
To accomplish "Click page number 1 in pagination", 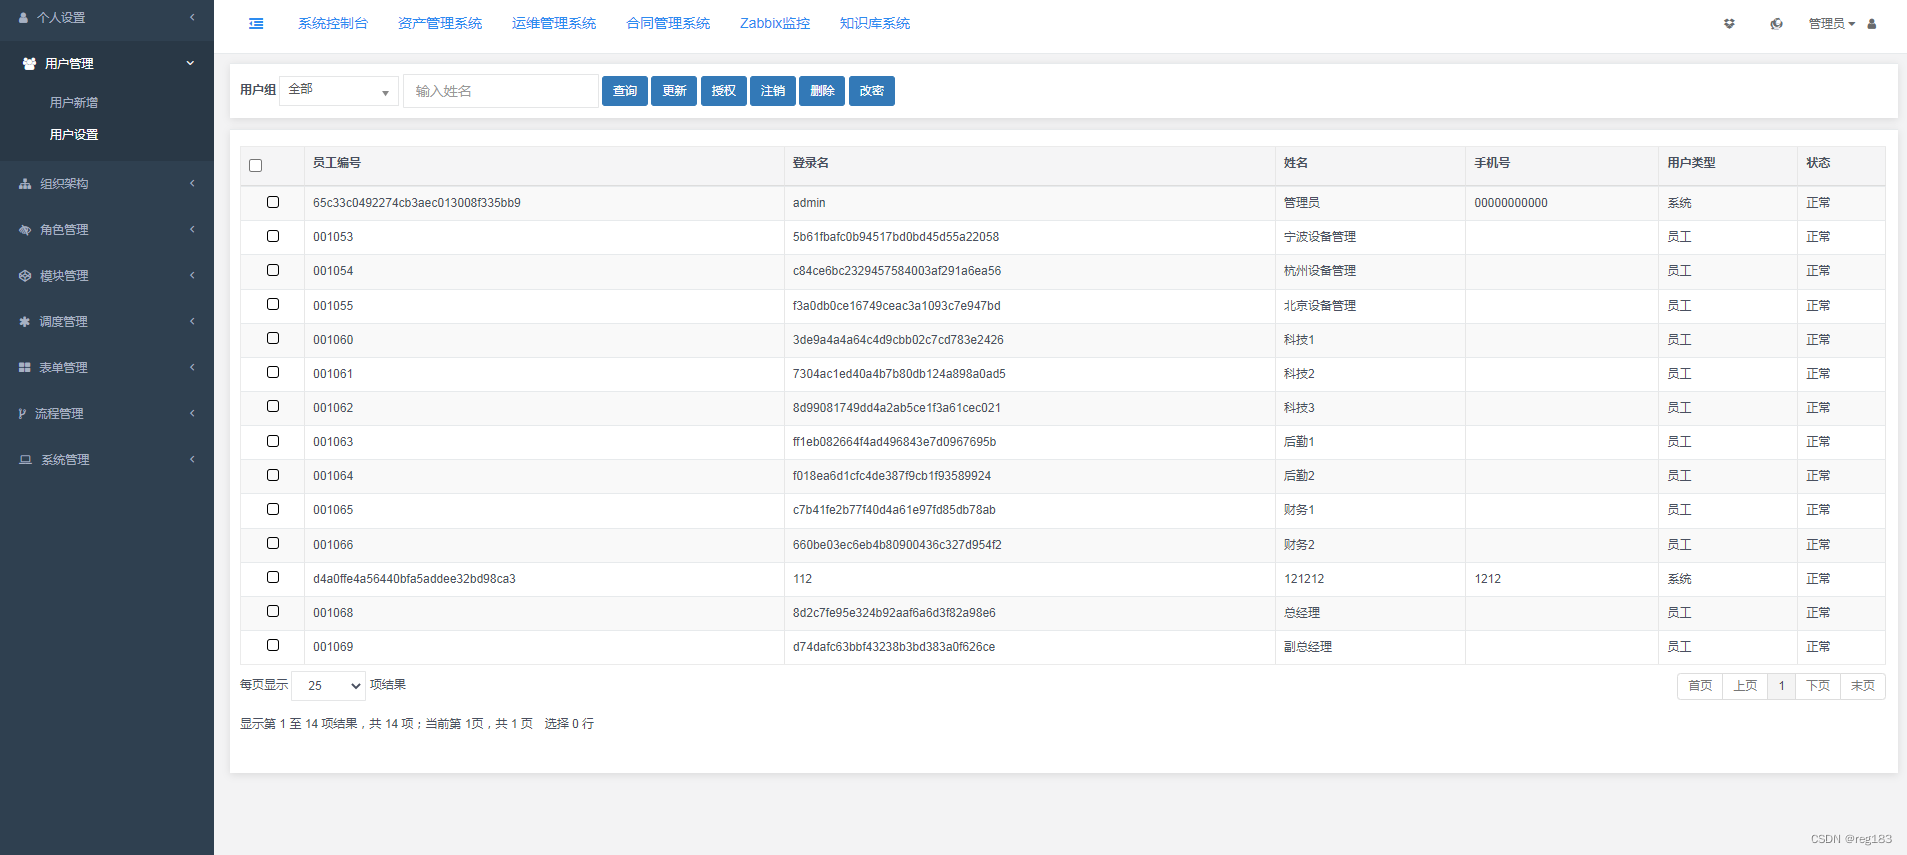I will click(1781, 686).
